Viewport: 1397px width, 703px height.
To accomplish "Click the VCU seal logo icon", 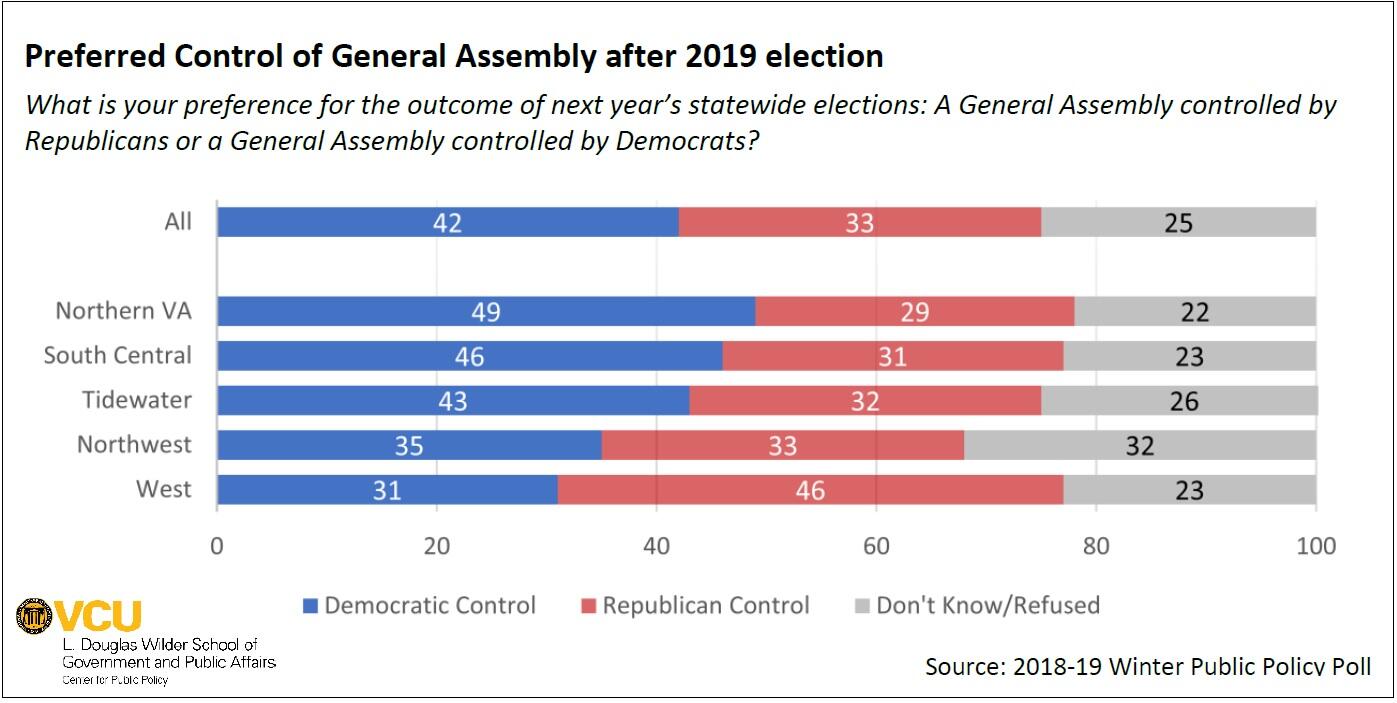I will click(34, 616).
